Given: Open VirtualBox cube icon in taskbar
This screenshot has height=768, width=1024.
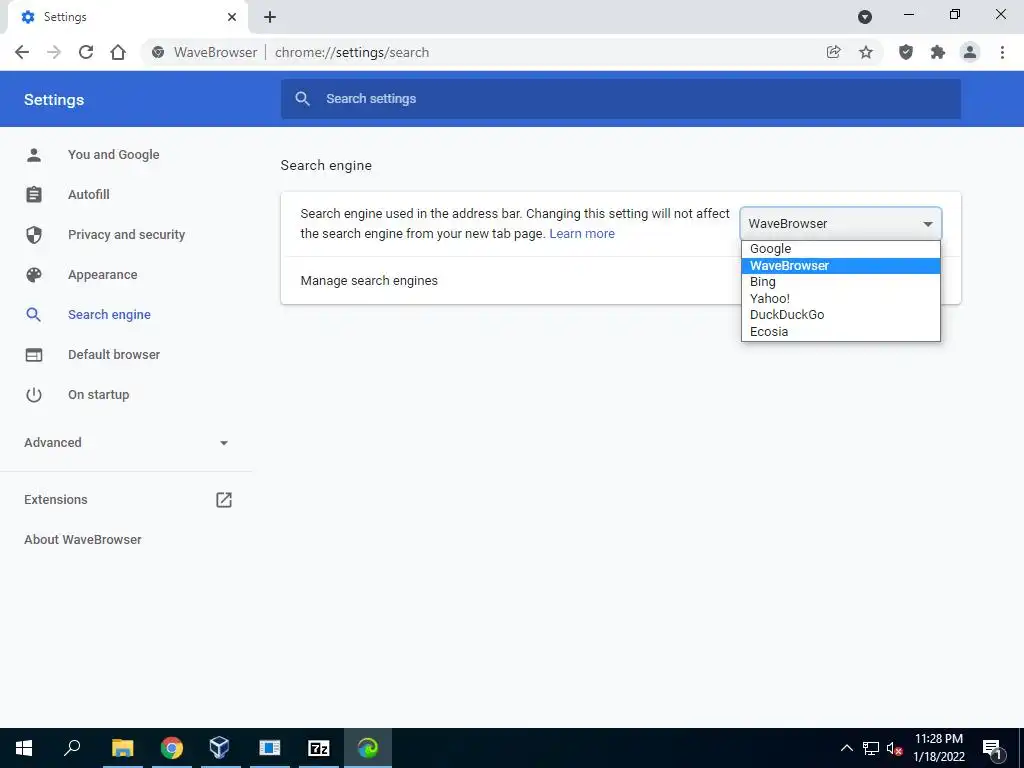Looking at the screenshot, I should 219,748.
